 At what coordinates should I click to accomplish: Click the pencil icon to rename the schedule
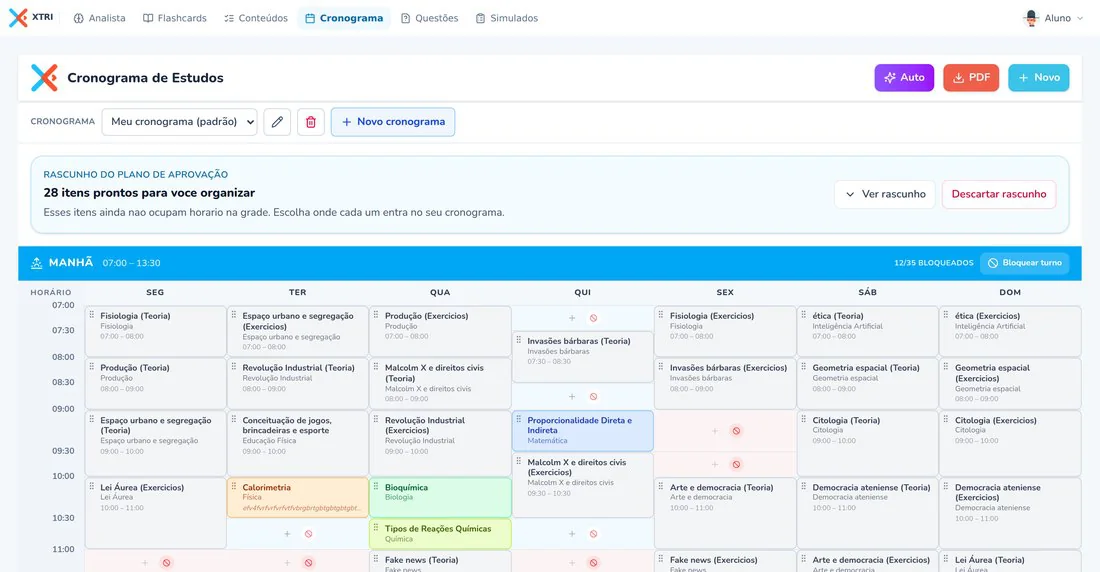pos(277,121)
